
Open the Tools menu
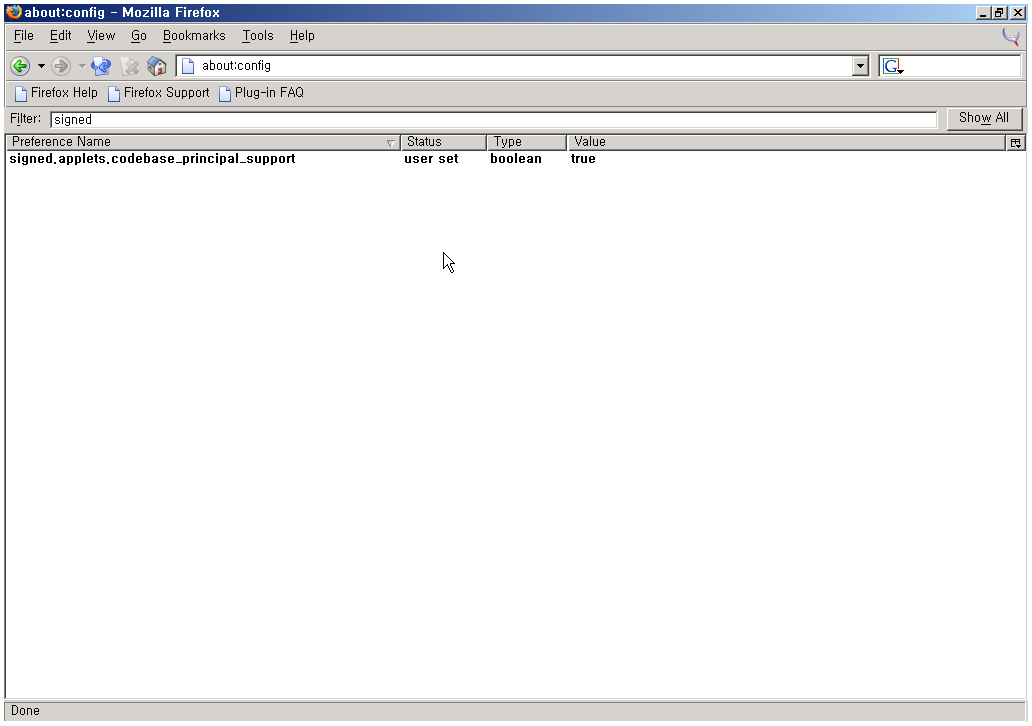click(x=257, y=36)
